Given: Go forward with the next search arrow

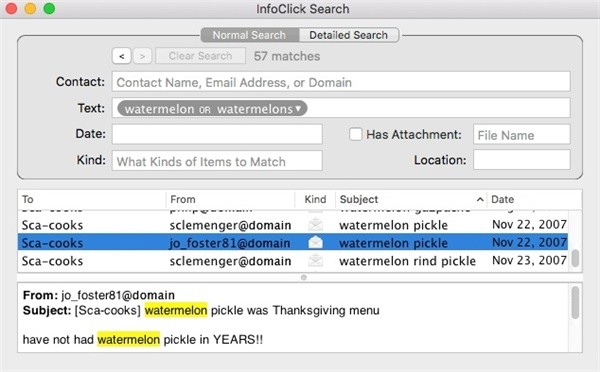Looking at the screenshot, I should (142, 56).
